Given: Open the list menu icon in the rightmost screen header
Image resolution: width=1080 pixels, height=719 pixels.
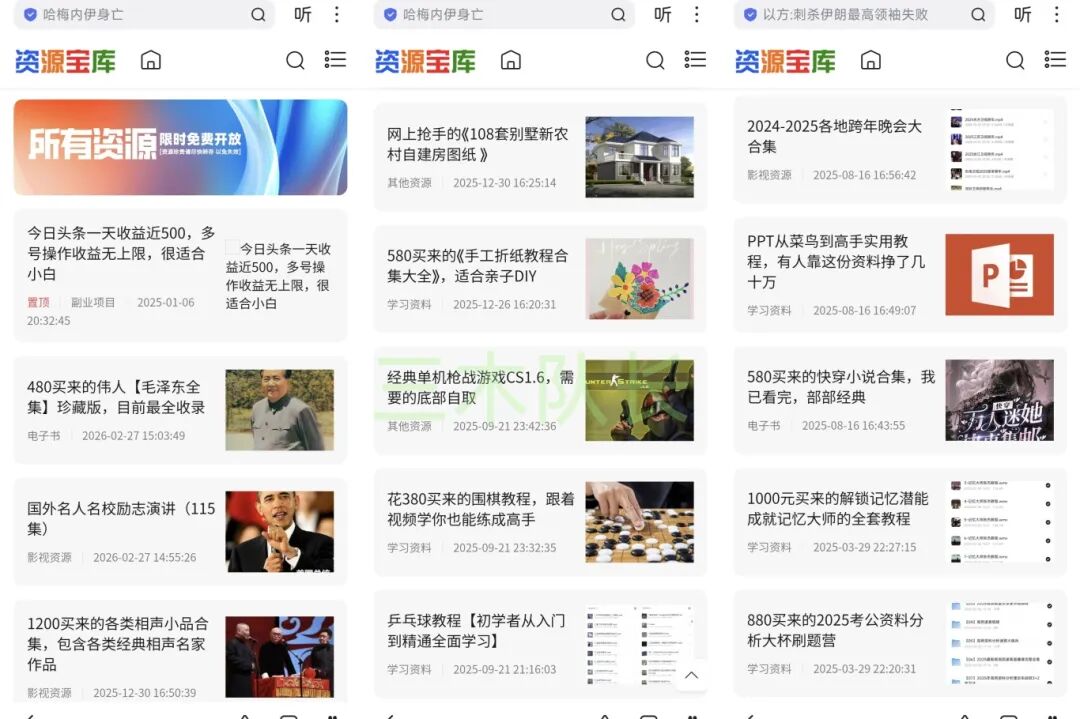Looking at the screenshot, I should pos(1055,61).
